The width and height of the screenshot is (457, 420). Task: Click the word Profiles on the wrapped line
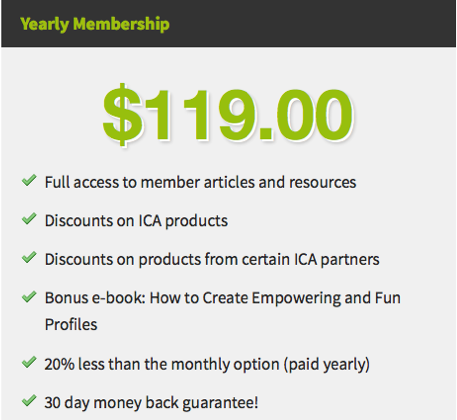pyautogui.click(x=71, y=325)
